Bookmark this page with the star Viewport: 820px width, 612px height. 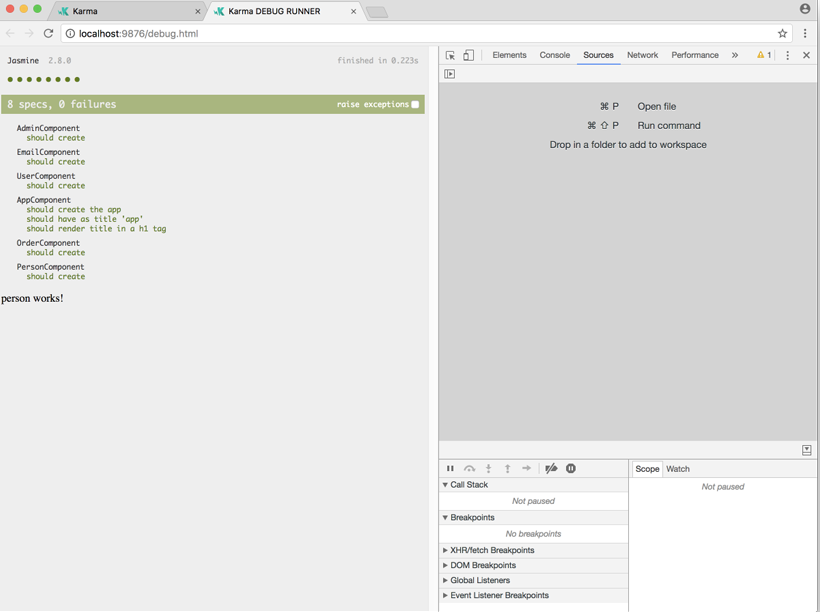coord(782,33)
